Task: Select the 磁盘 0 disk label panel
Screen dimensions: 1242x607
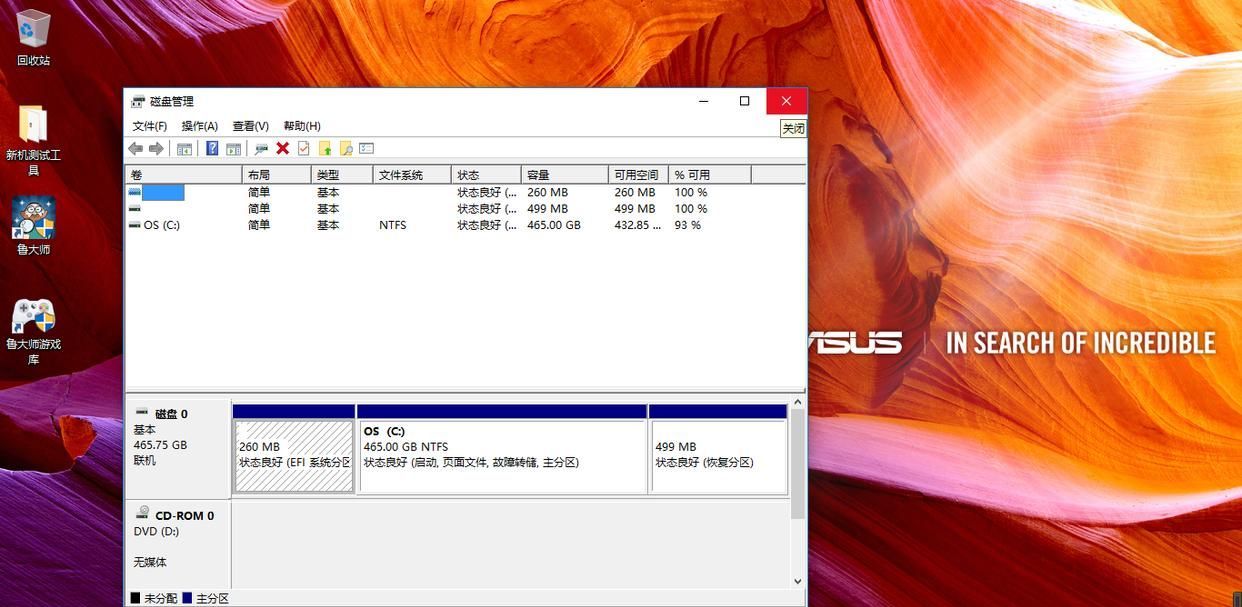Action: coord(178,448)
